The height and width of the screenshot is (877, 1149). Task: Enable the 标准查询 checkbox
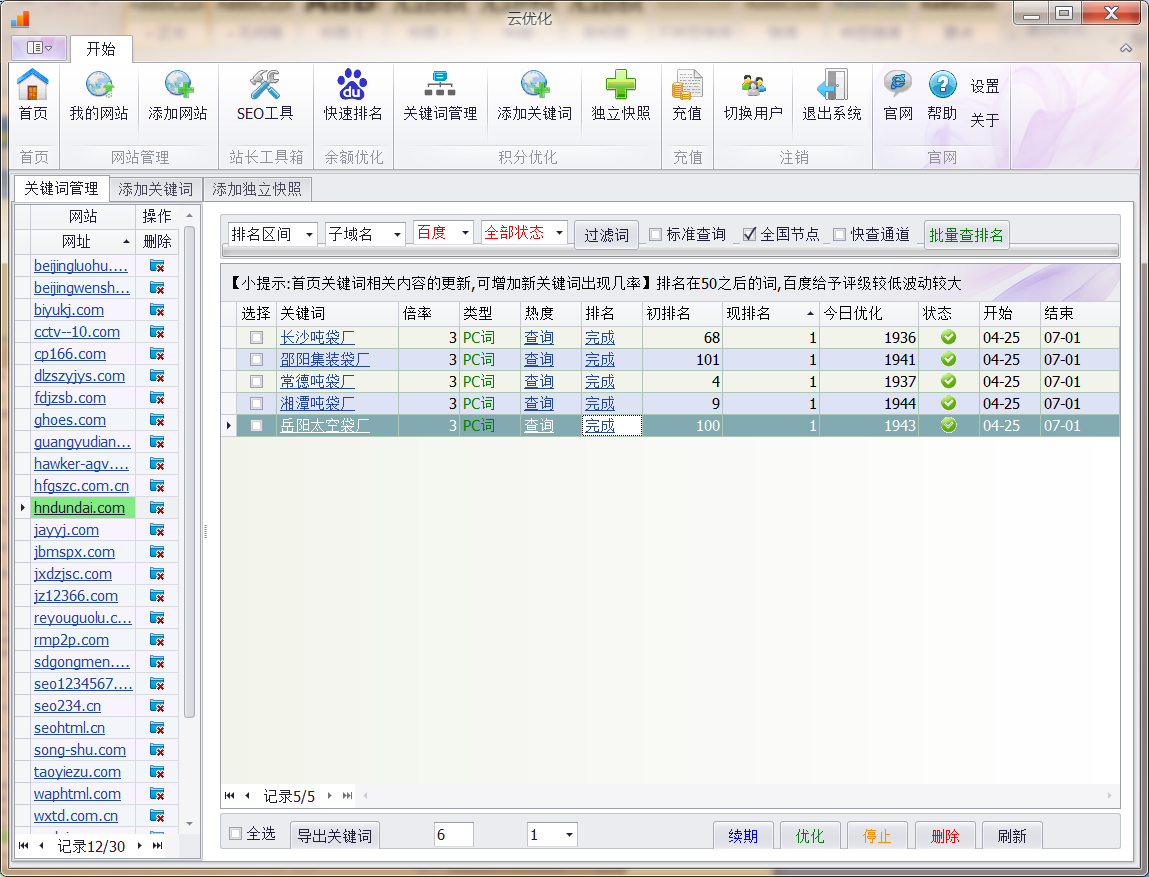coord(657,233)
